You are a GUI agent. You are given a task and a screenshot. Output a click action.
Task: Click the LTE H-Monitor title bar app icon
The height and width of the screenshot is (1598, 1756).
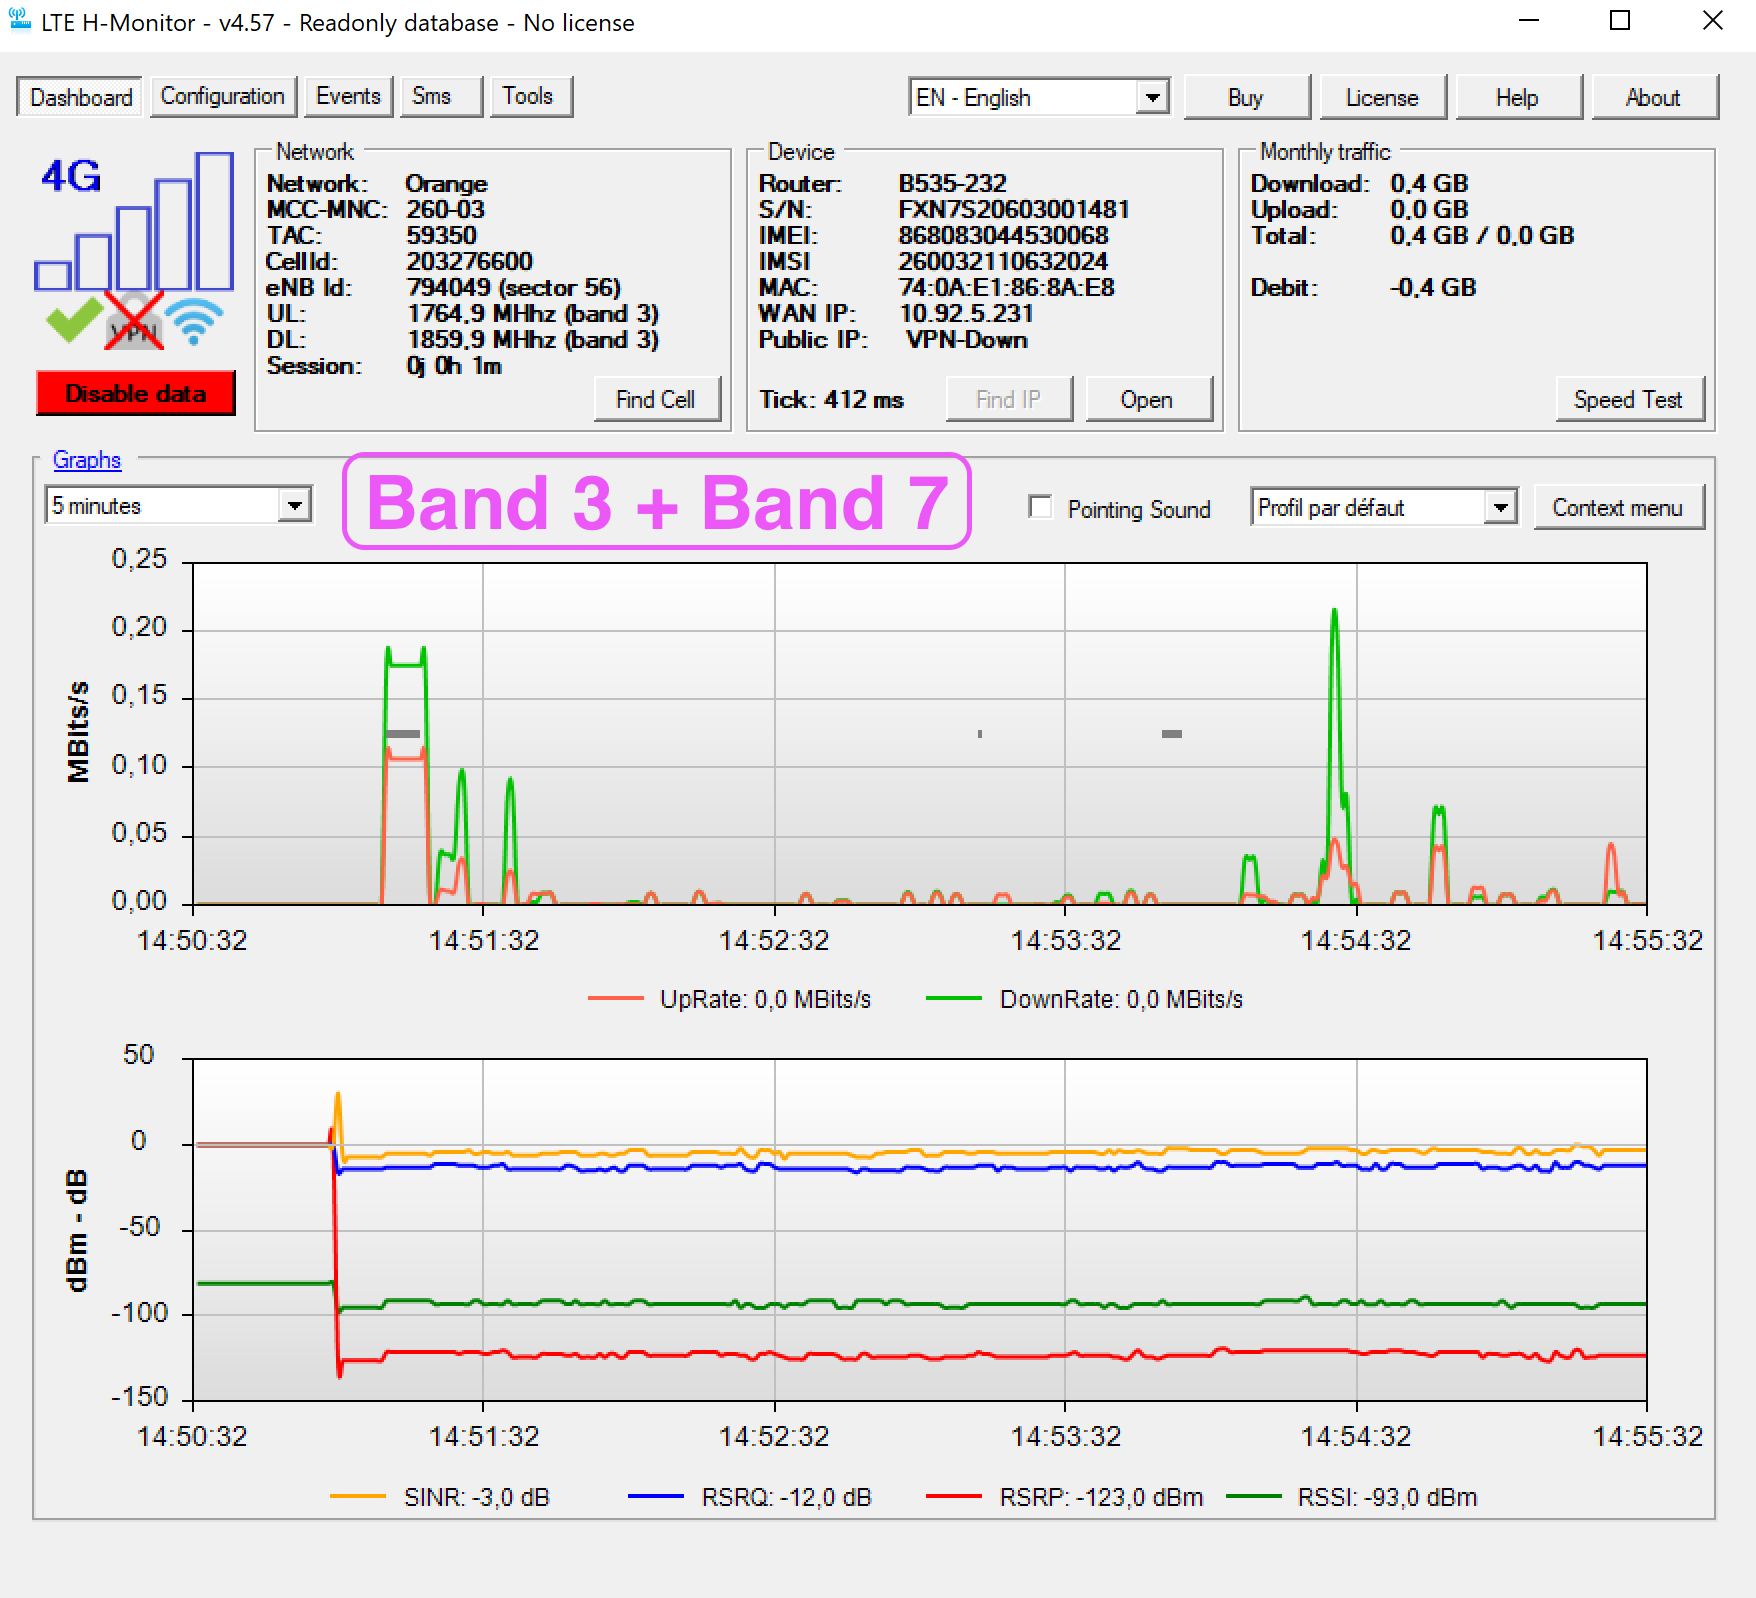(20, 20)
